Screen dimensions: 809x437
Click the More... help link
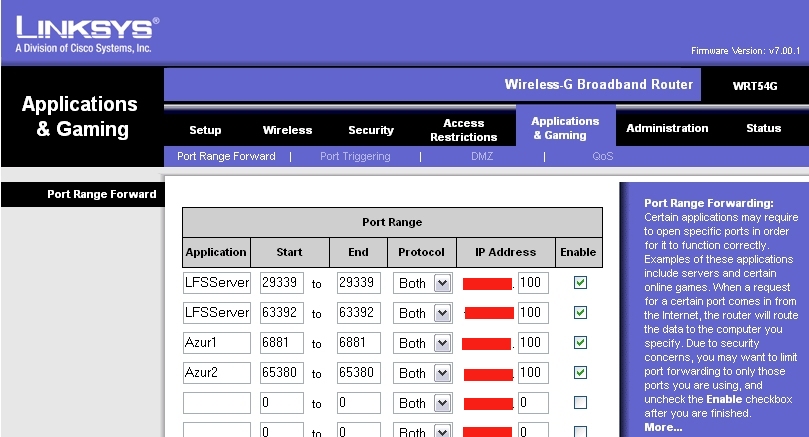tap(663, 427)
